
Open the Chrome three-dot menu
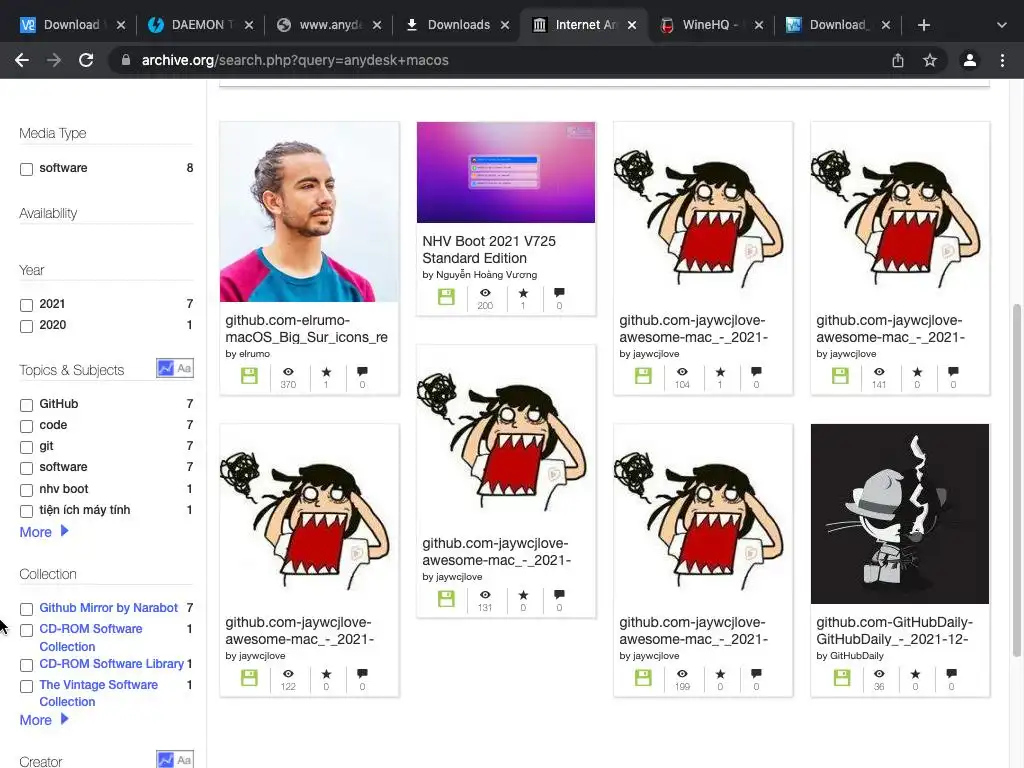pos(1002,60)
